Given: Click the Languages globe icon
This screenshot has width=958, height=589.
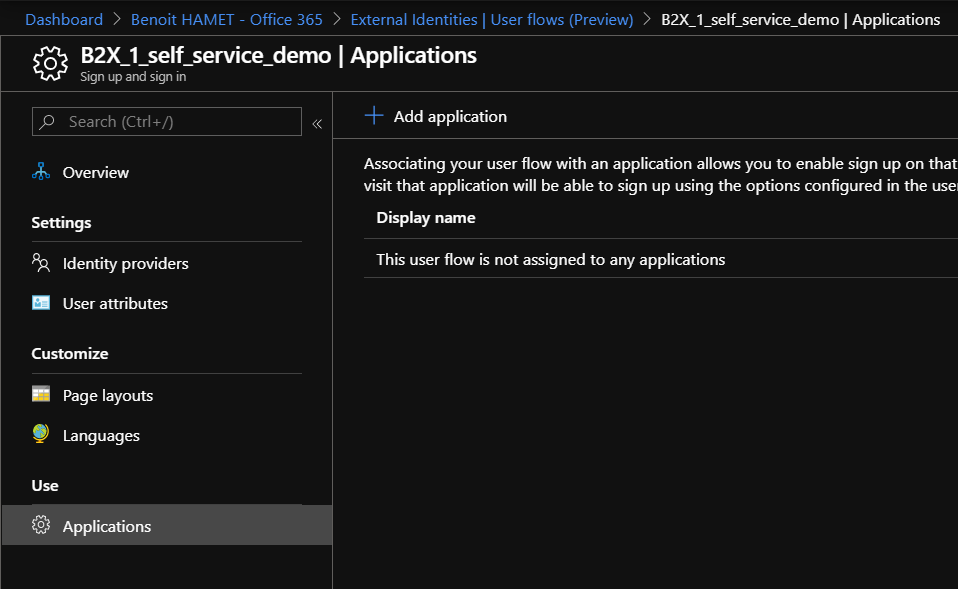Looking at the screenshot, I should pos(41,435).
